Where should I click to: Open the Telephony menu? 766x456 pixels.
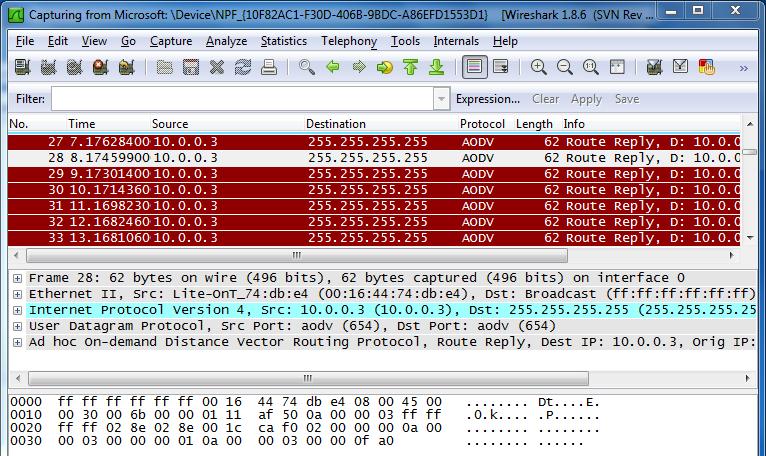[x=349, y=41]
